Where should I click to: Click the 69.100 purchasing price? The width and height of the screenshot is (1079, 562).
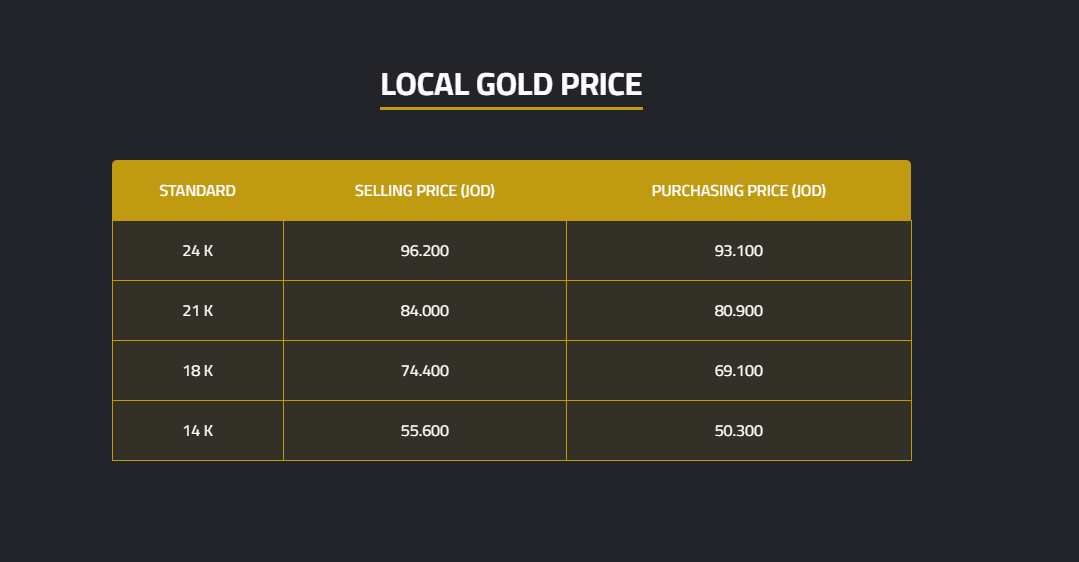[x=739, y=371]
